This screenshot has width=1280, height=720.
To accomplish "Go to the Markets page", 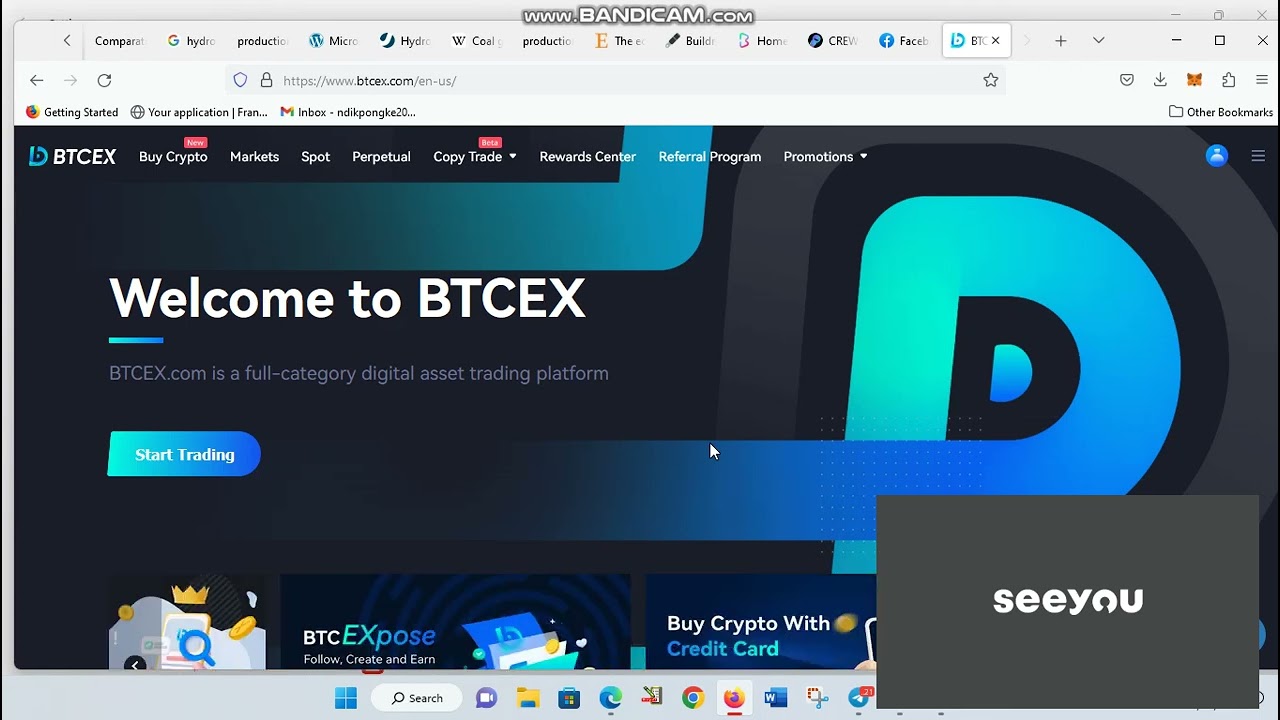I will pos(254,157).
